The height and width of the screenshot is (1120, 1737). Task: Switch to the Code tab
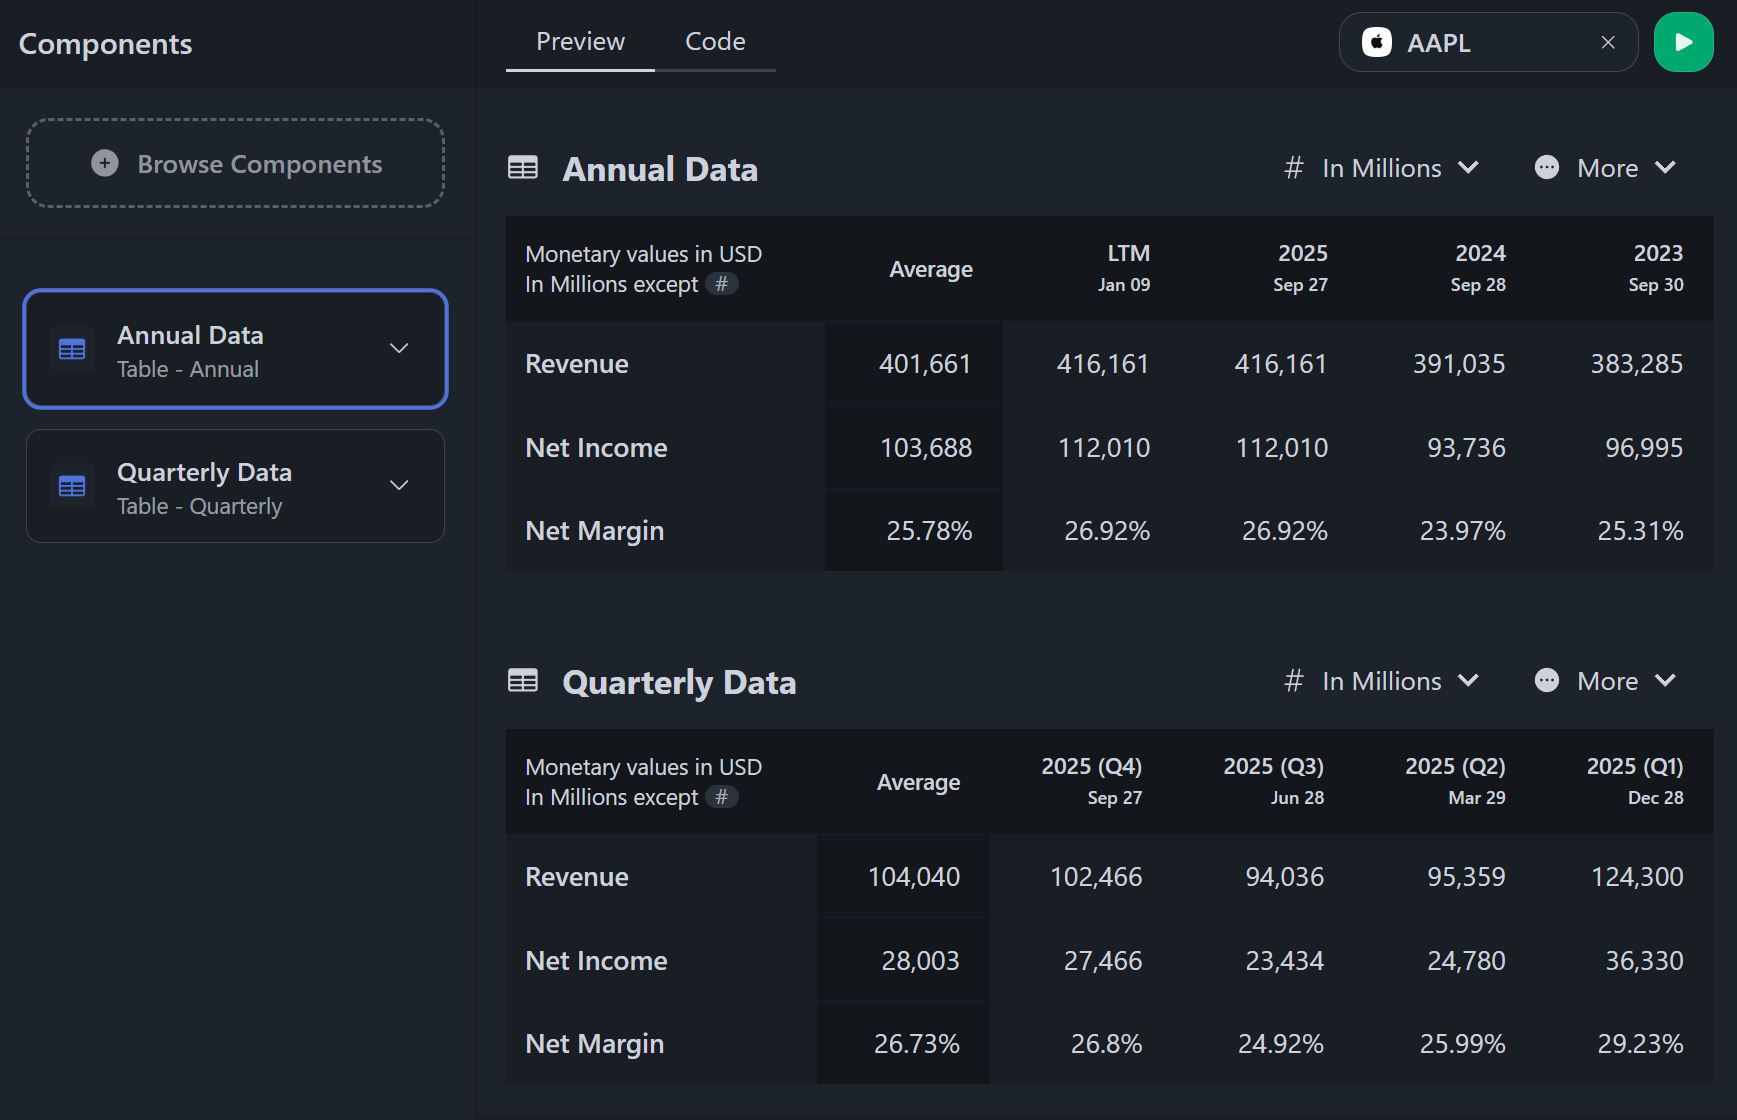(714, 41)
